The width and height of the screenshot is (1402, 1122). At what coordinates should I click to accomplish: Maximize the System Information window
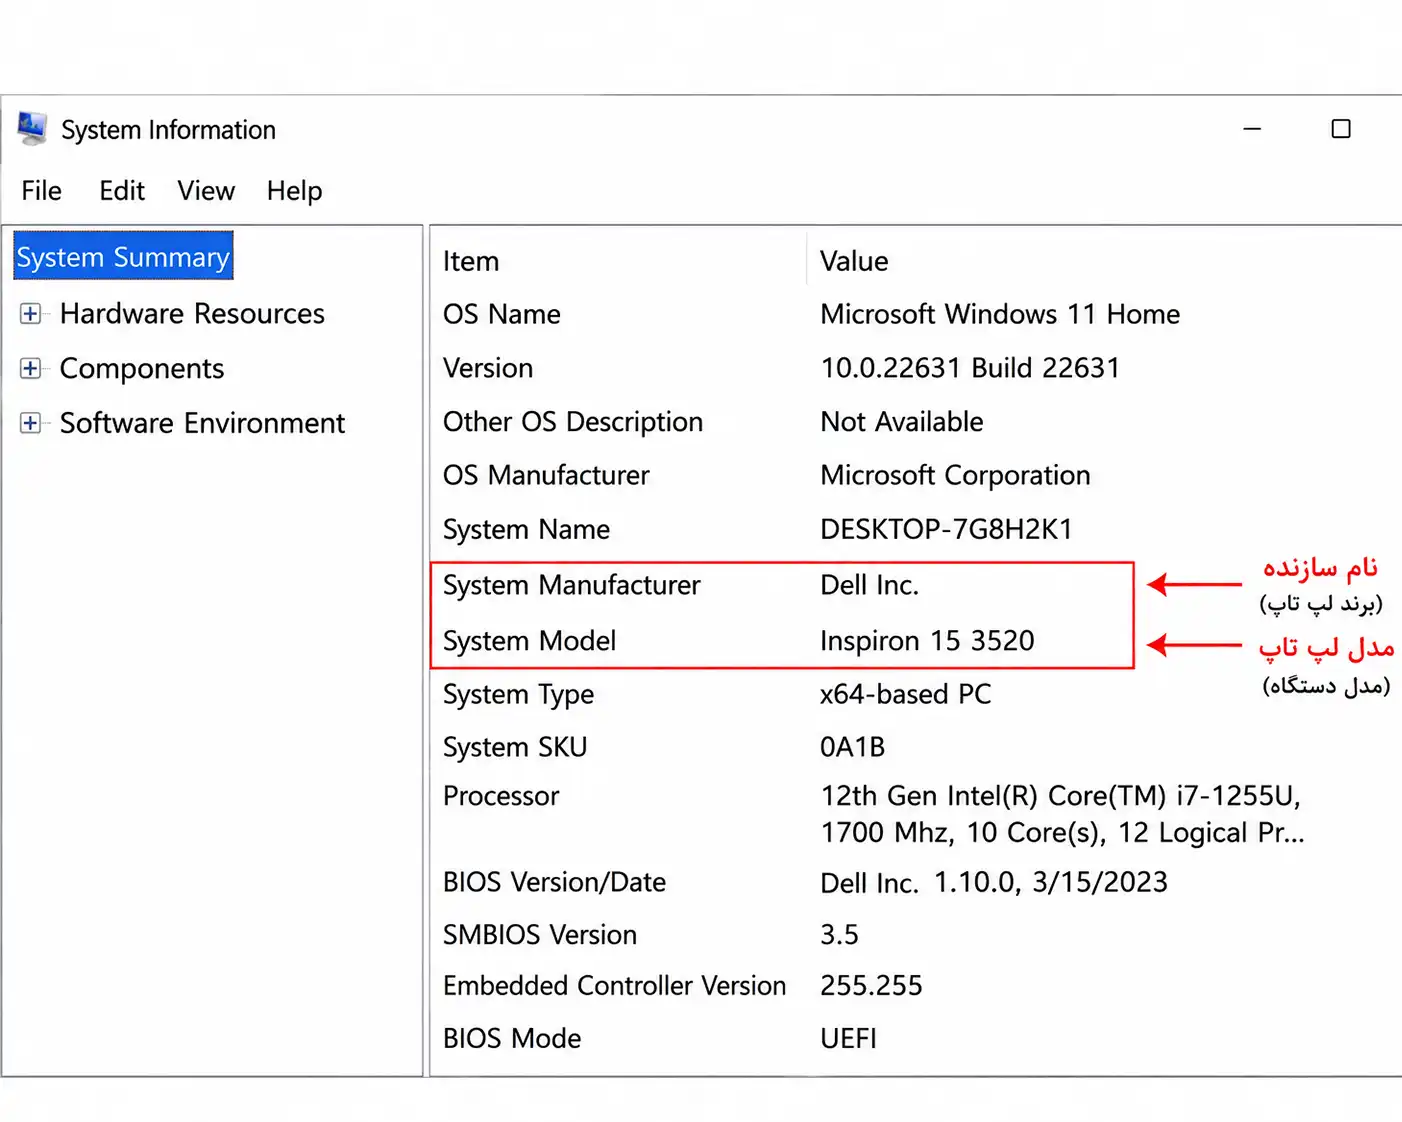tap(1341, 129)
